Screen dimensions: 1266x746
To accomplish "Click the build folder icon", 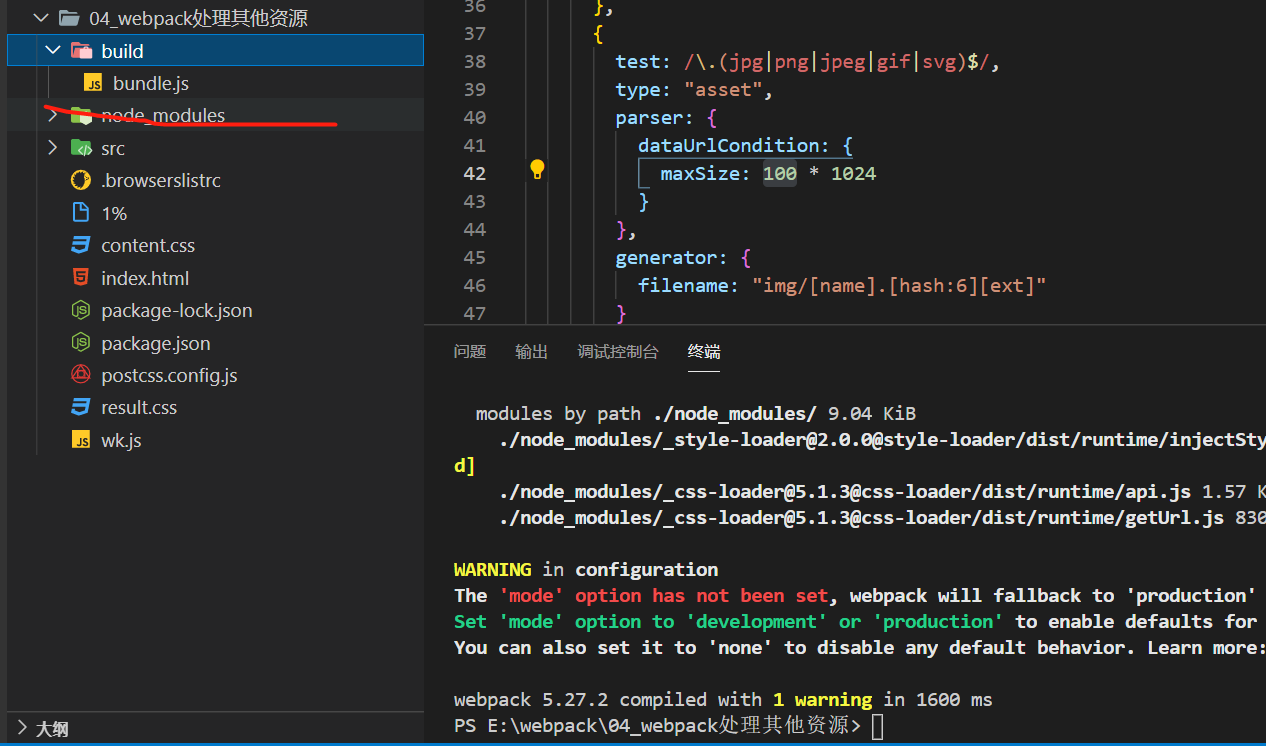I will point(81,50).
